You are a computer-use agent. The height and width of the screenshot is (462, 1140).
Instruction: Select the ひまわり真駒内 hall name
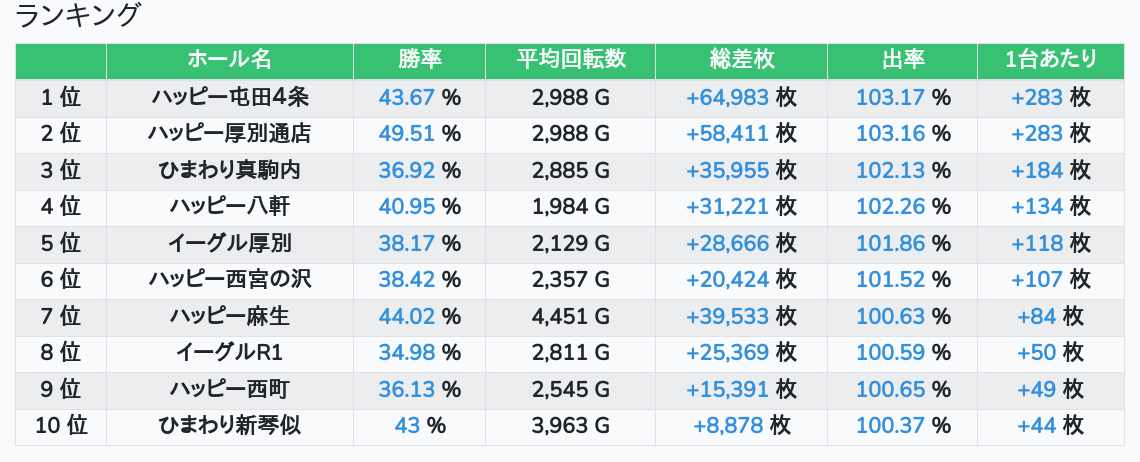point(230,170)
